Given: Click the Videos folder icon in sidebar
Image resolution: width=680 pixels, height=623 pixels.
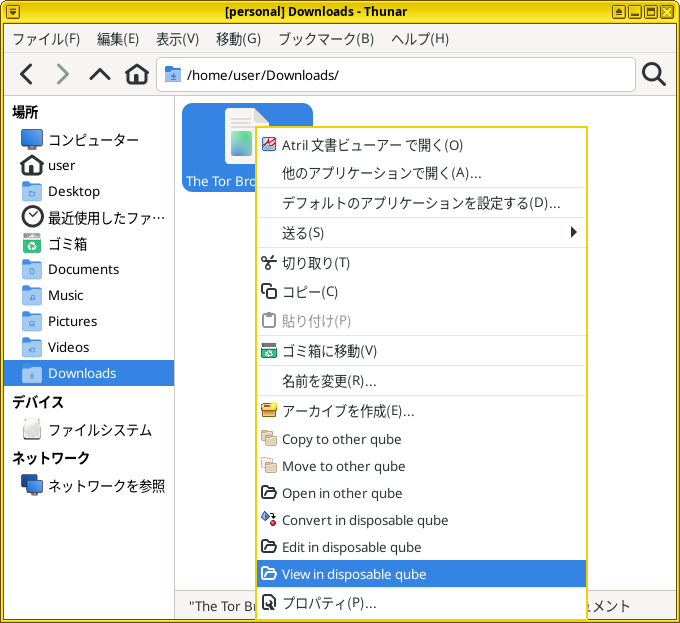Looking at the screenshot, I should [32, 347].
